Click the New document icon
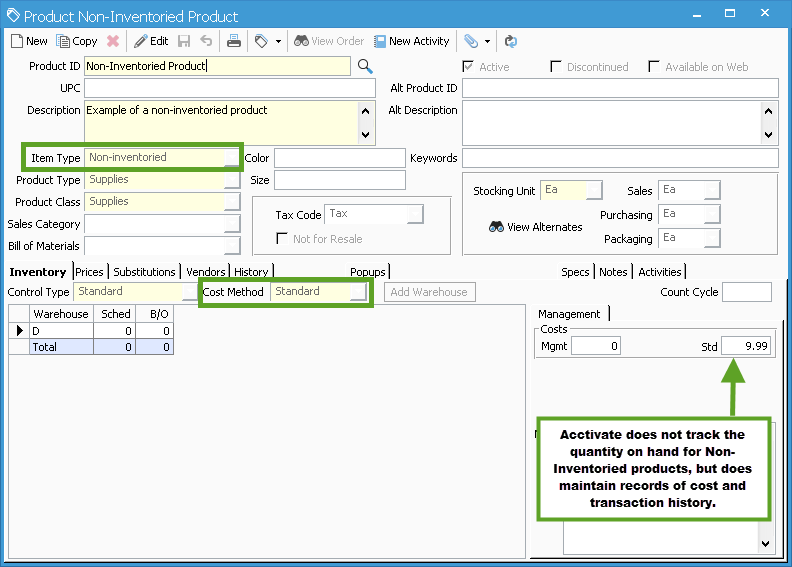 [17, 41]
